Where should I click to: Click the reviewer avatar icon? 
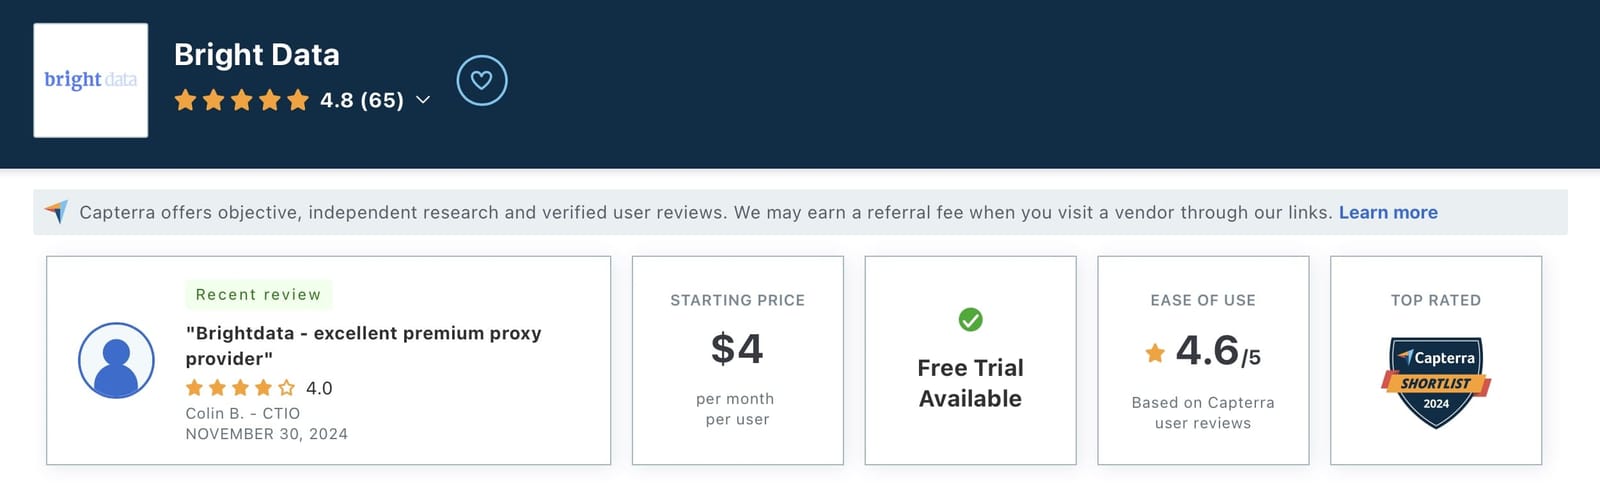click(116, 360)
